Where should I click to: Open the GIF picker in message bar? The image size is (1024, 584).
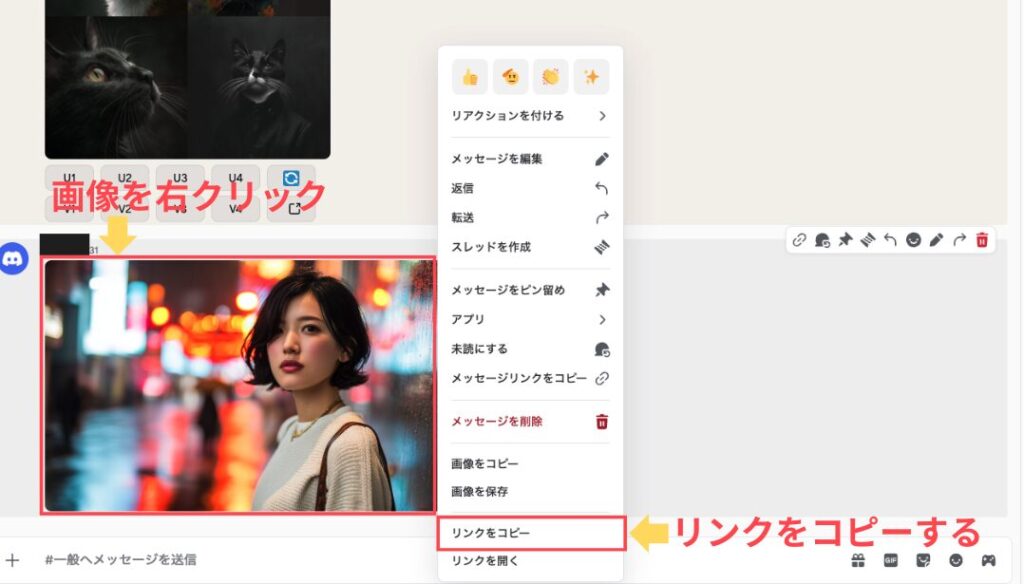(890, 560)
